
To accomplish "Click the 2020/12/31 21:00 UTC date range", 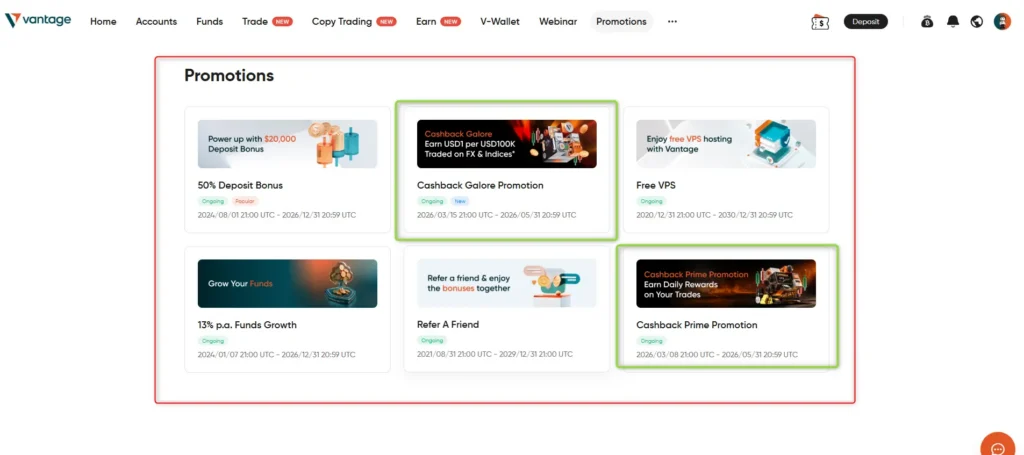I will [x=714, y=215].
